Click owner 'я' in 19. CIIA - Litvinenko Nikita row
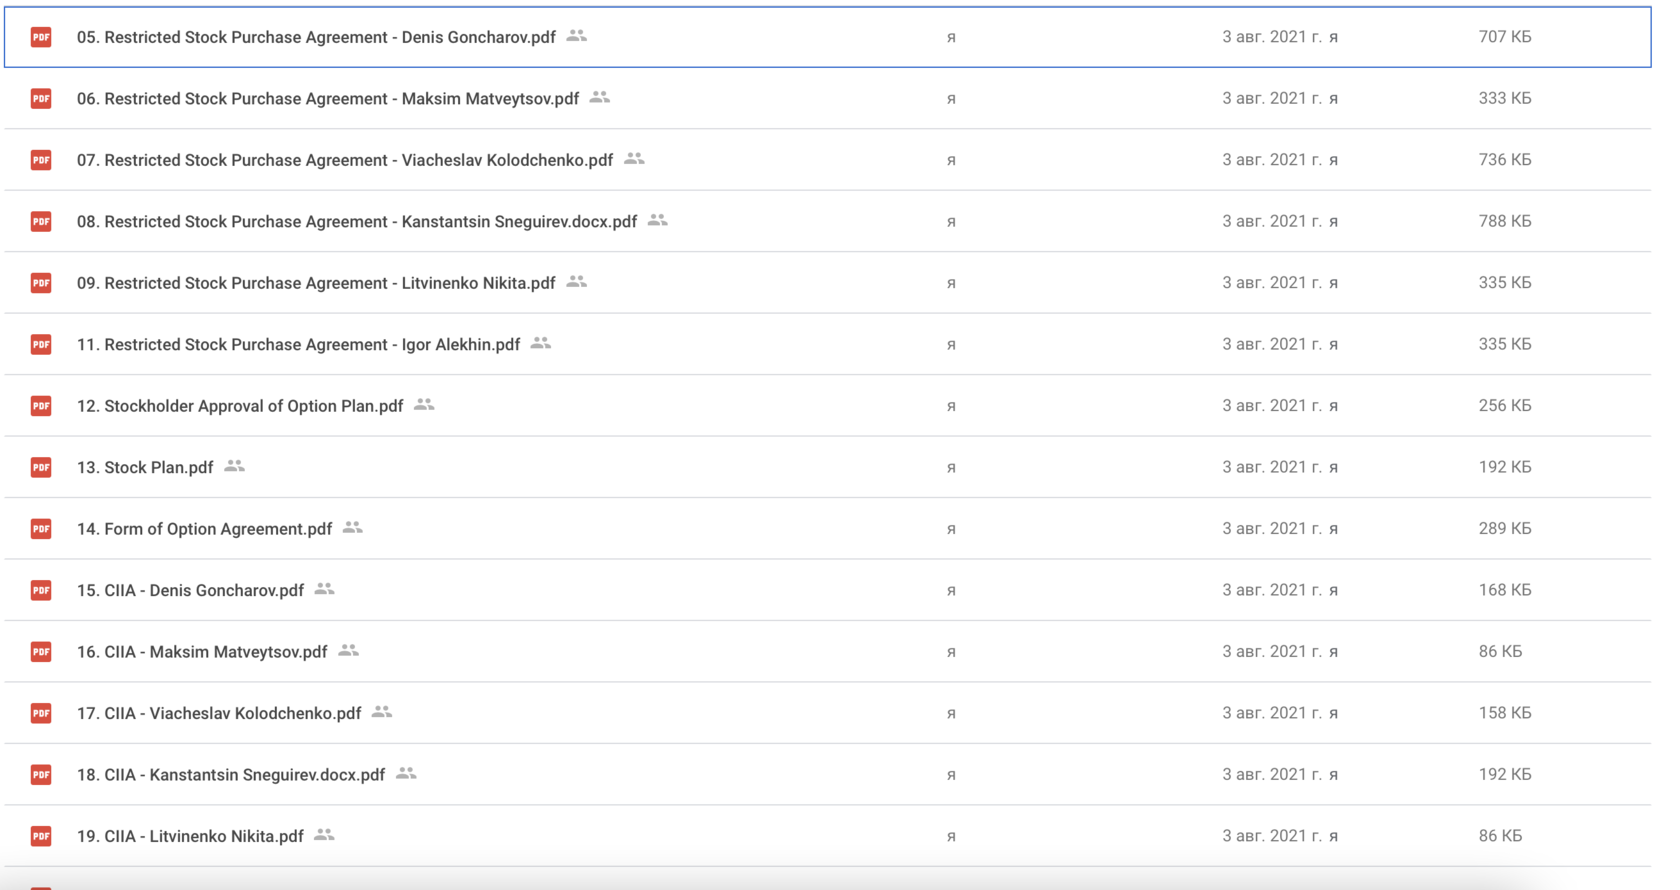 pyautogui.click(x=951, y=837)
